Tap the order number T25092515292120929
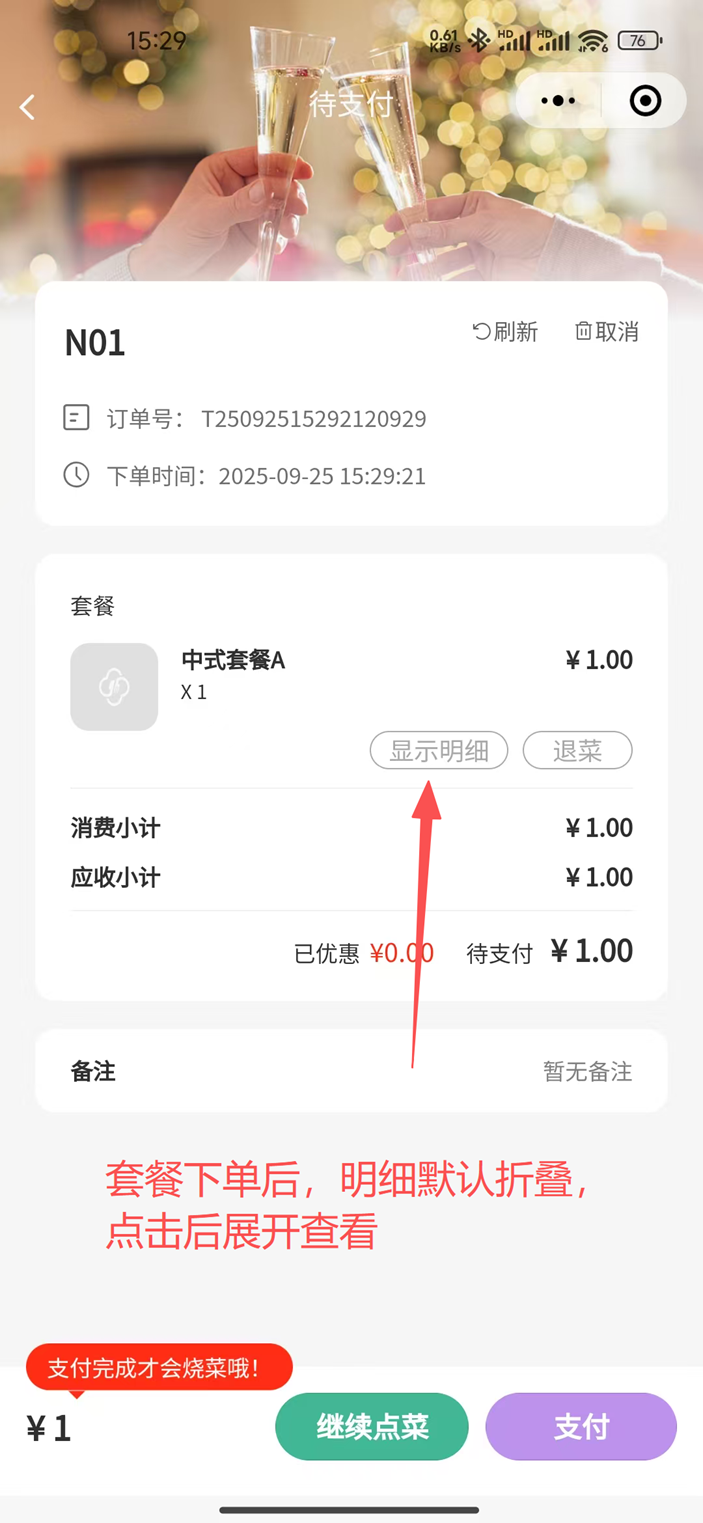The width and height of the screenshot is (703, 1523). point(314,418)
